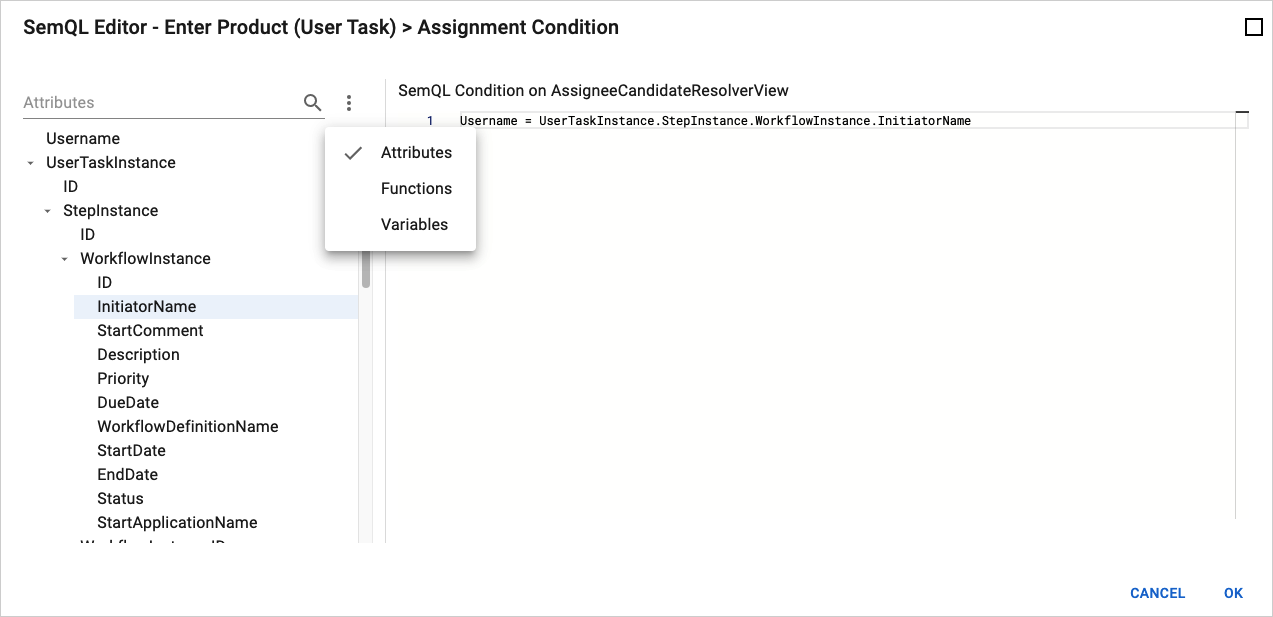Collapse the StepInstance node

(x=47, y=210)
